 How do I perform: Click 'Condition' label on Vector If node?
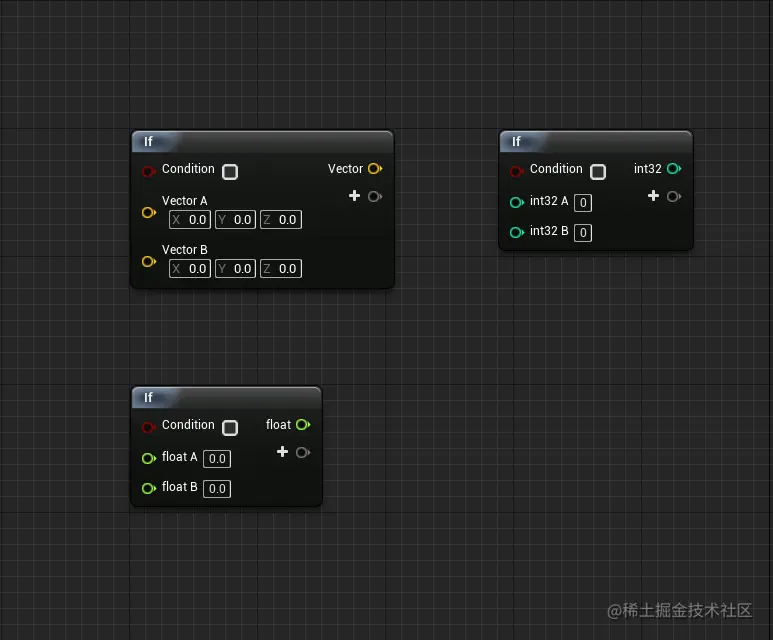[x=188, y=169]
